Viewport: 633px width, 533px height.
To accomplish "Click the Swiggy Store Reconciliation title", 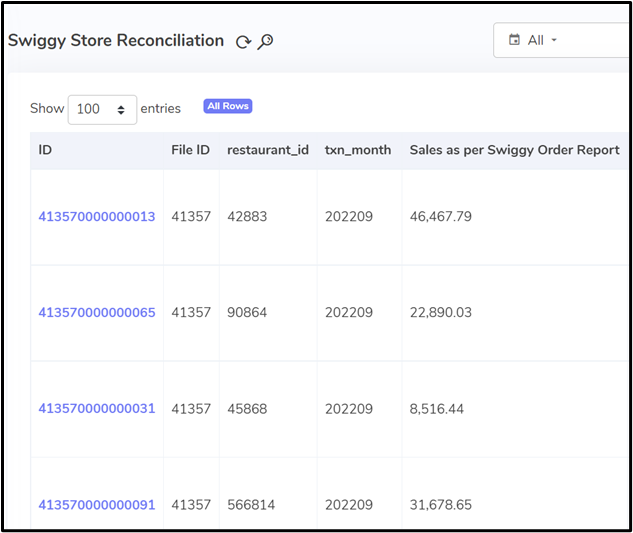I will pyautogui.click(x=116, y=41).
